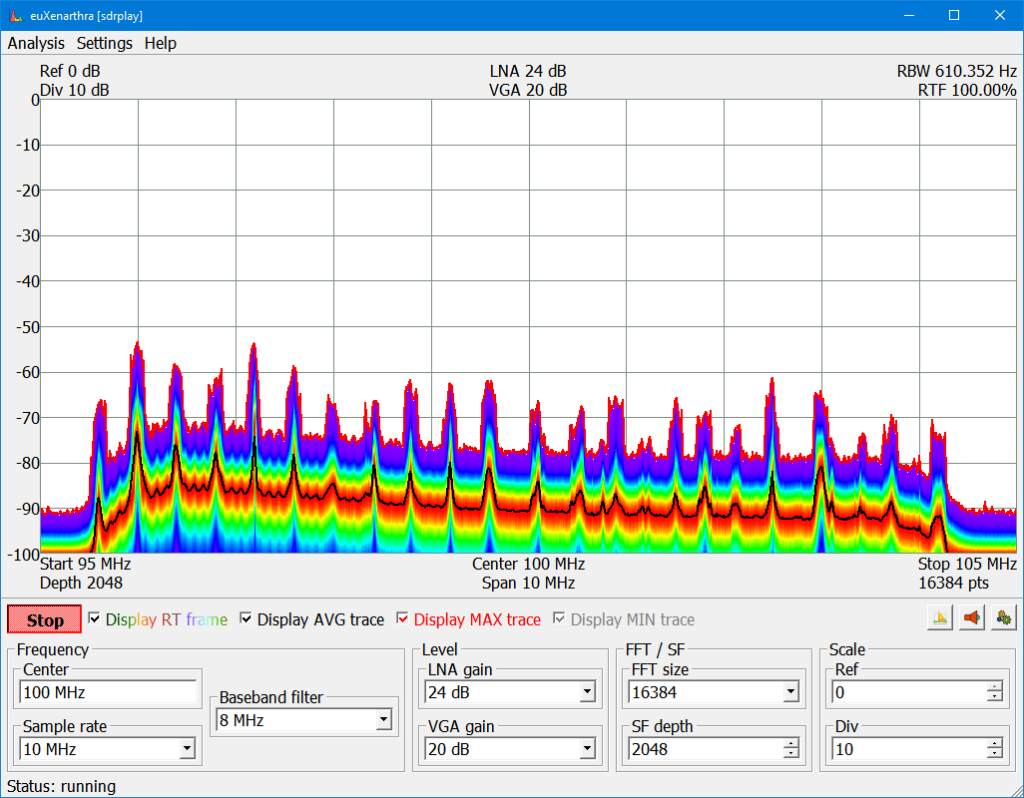Minimize the euXenarthra window

click(x=909, y=15)
